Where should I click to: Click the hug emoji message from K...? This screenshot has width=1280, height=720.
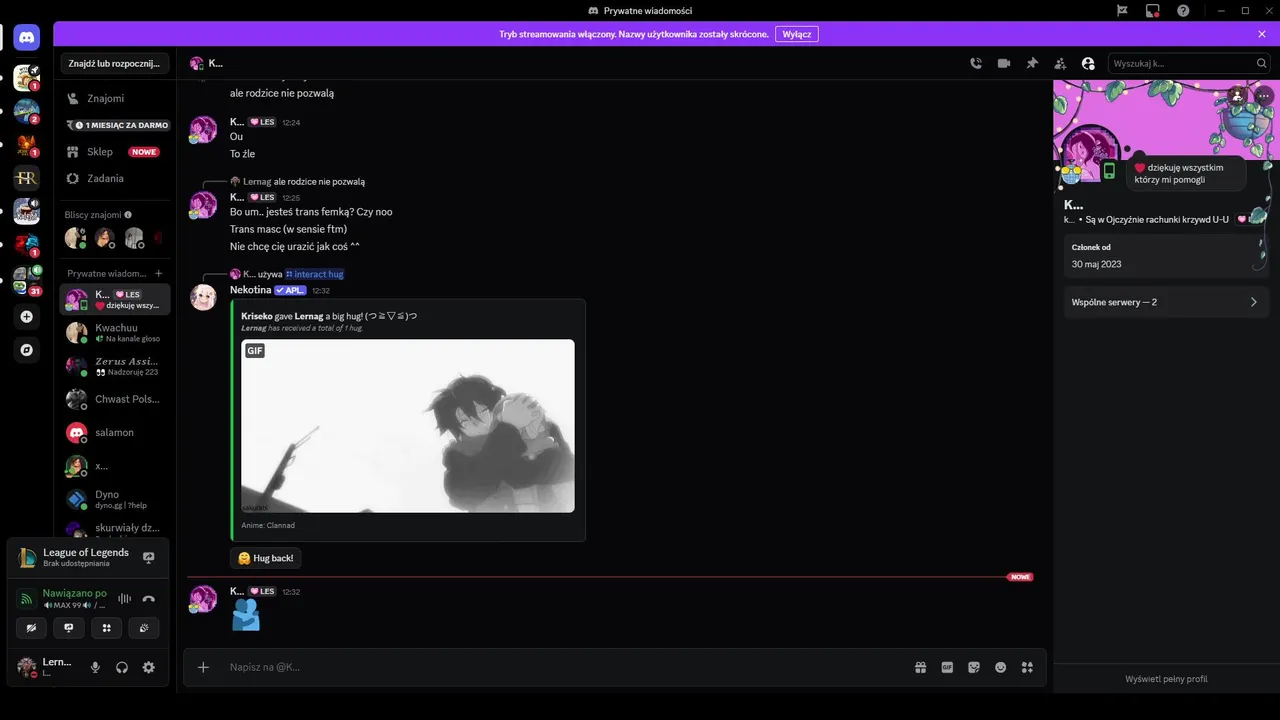coord(245,614)
